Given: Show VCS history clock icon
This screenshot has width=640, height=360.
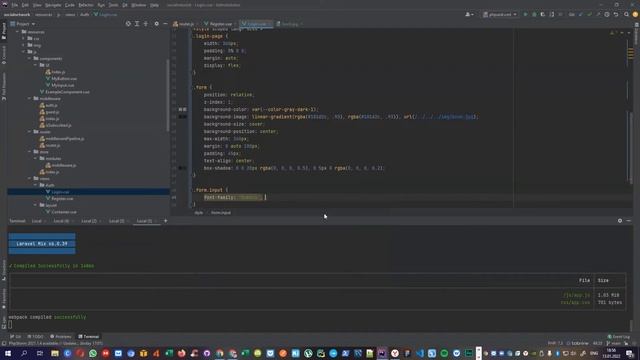Looking at the screenshot, I should (607, 14).
